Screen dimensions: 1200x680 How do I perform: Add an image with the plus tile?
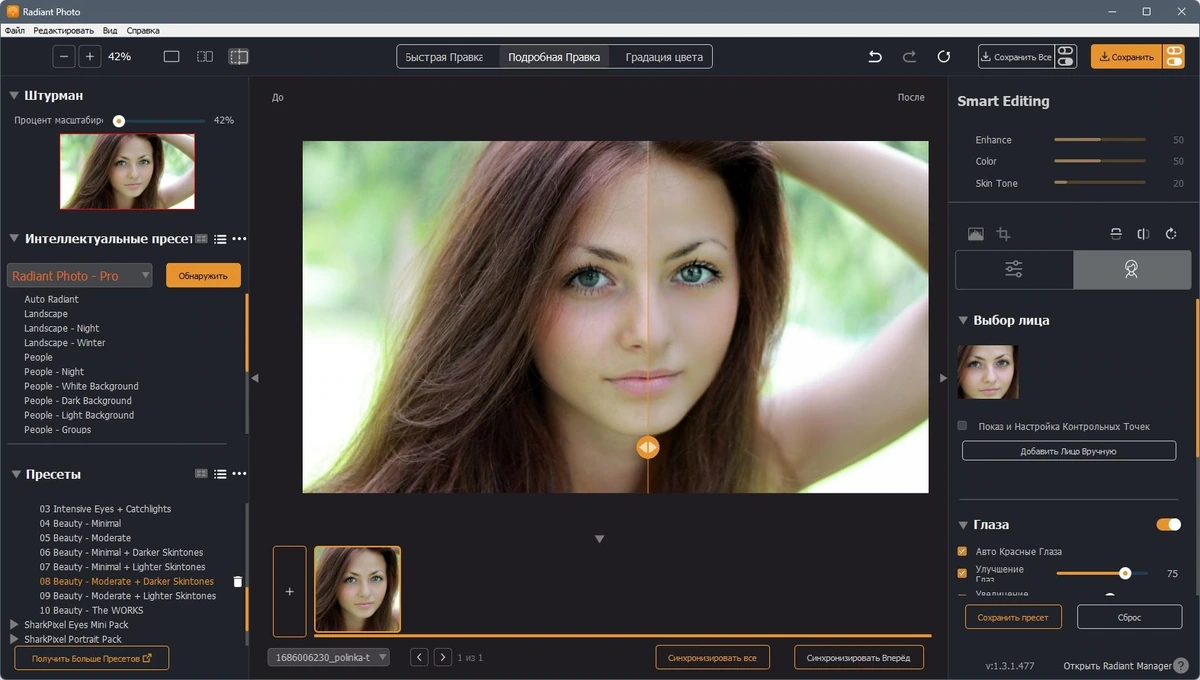[x=289, y=591]
